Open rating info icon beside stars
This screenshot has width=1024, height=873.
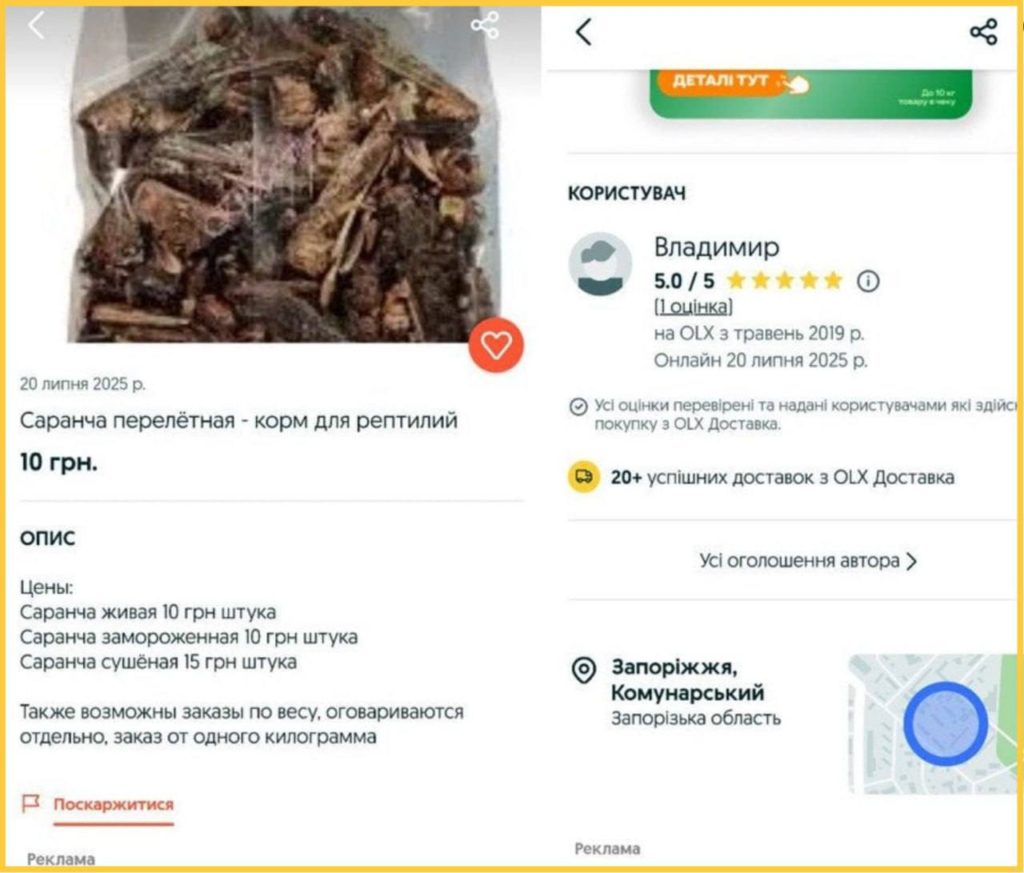coord(868,281)
